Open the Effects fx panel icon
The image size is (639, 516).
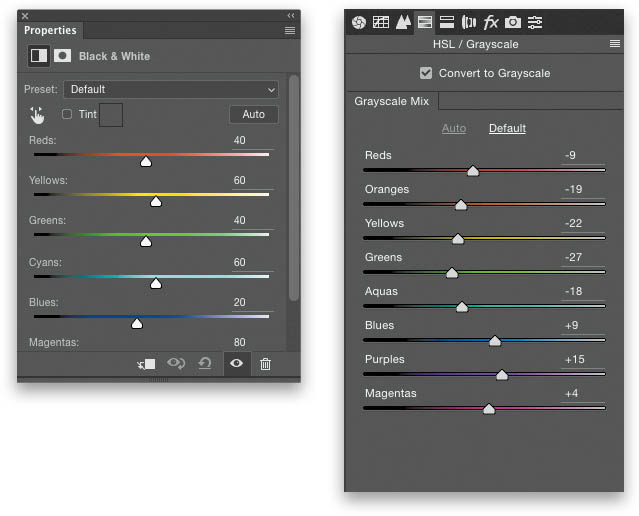coord(491,22)
